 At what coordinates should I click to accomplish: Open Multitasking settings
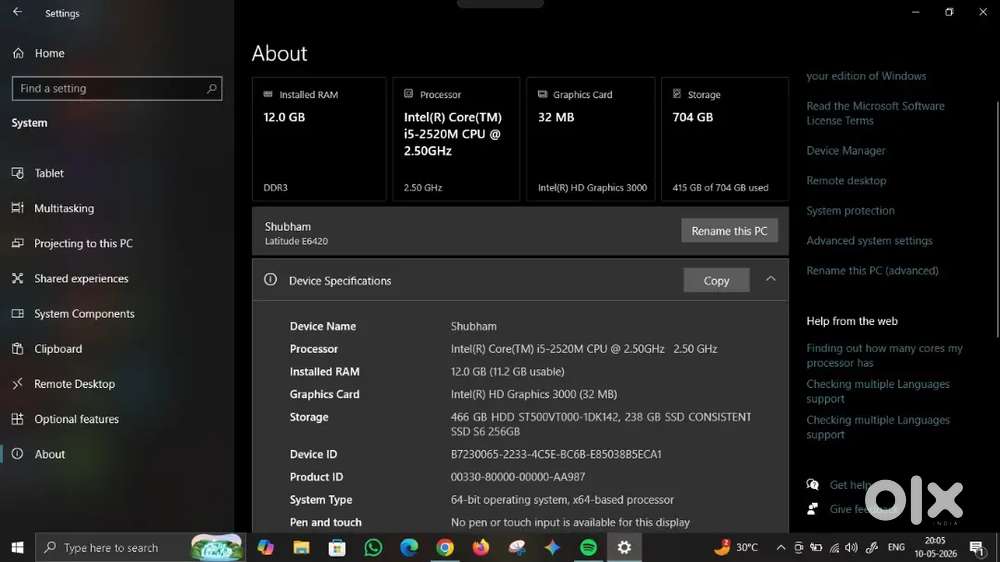click(53, 209)
